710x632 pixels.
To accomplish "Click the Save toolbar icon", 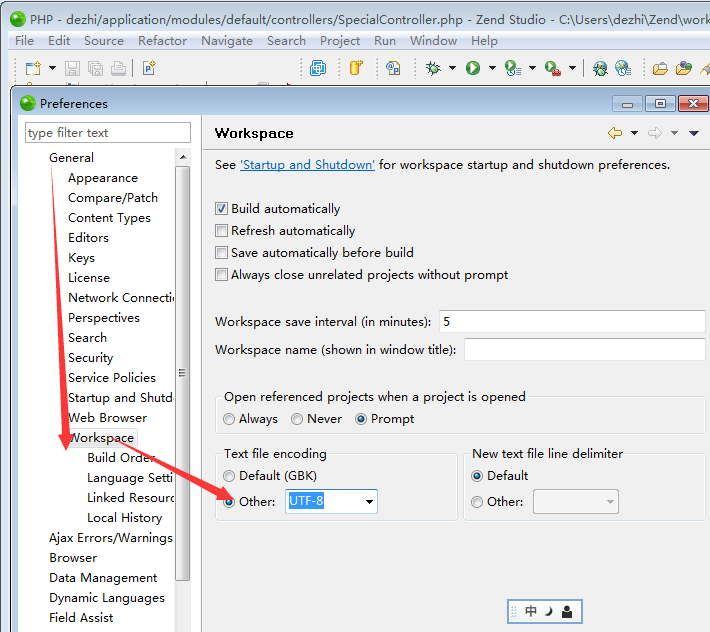I will [72, 68].
